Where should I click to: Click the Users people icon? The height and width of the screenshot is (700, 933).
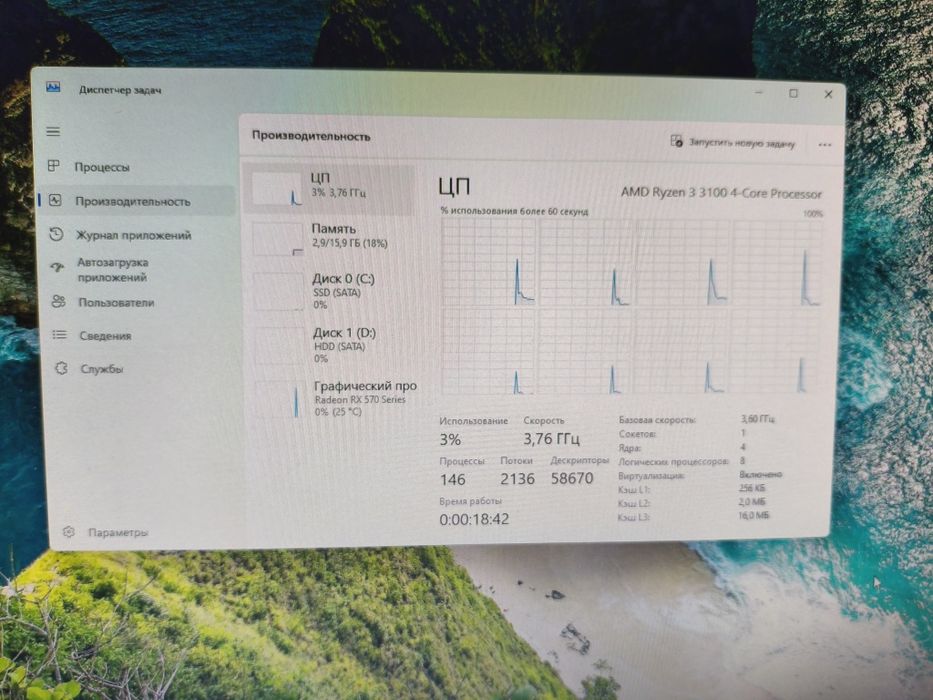click(58, 302)
